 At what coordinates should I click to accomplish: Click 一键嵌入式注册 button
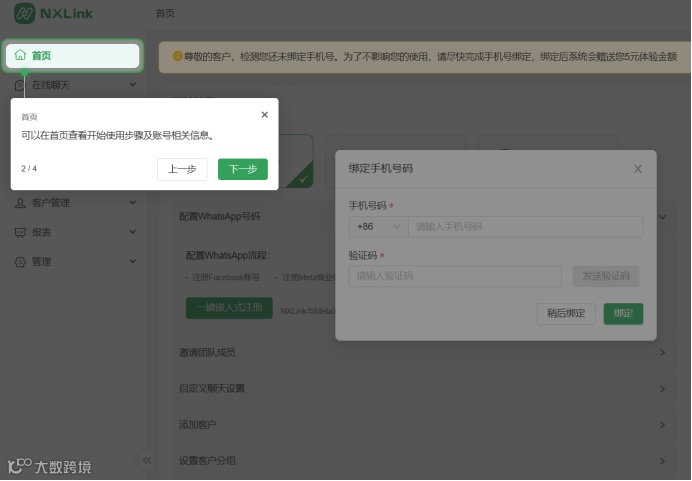coord(229,308)
